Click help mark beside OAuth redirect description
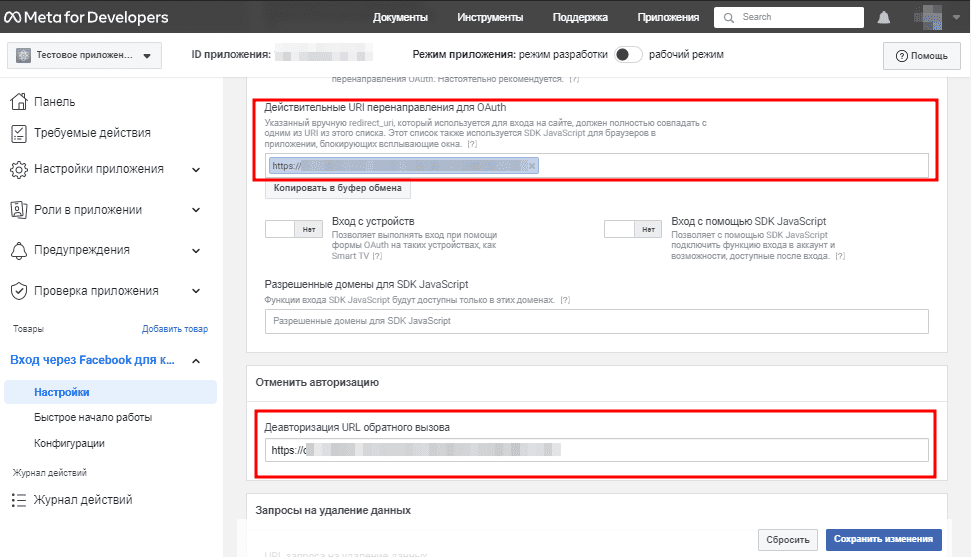The height and width of the screenshot is (557, 971). pyautogui.click(x=472, y=144)
